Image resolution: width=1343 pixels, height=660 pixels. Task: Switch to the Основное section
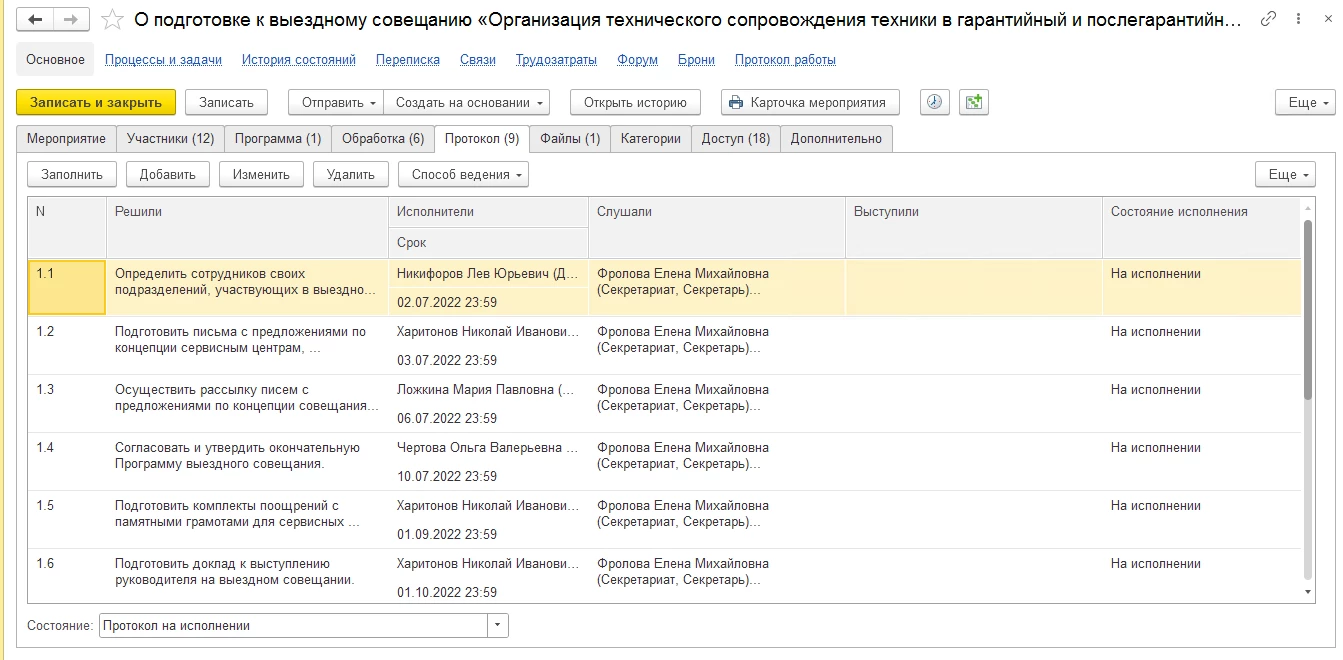click(x=56, y=59)
